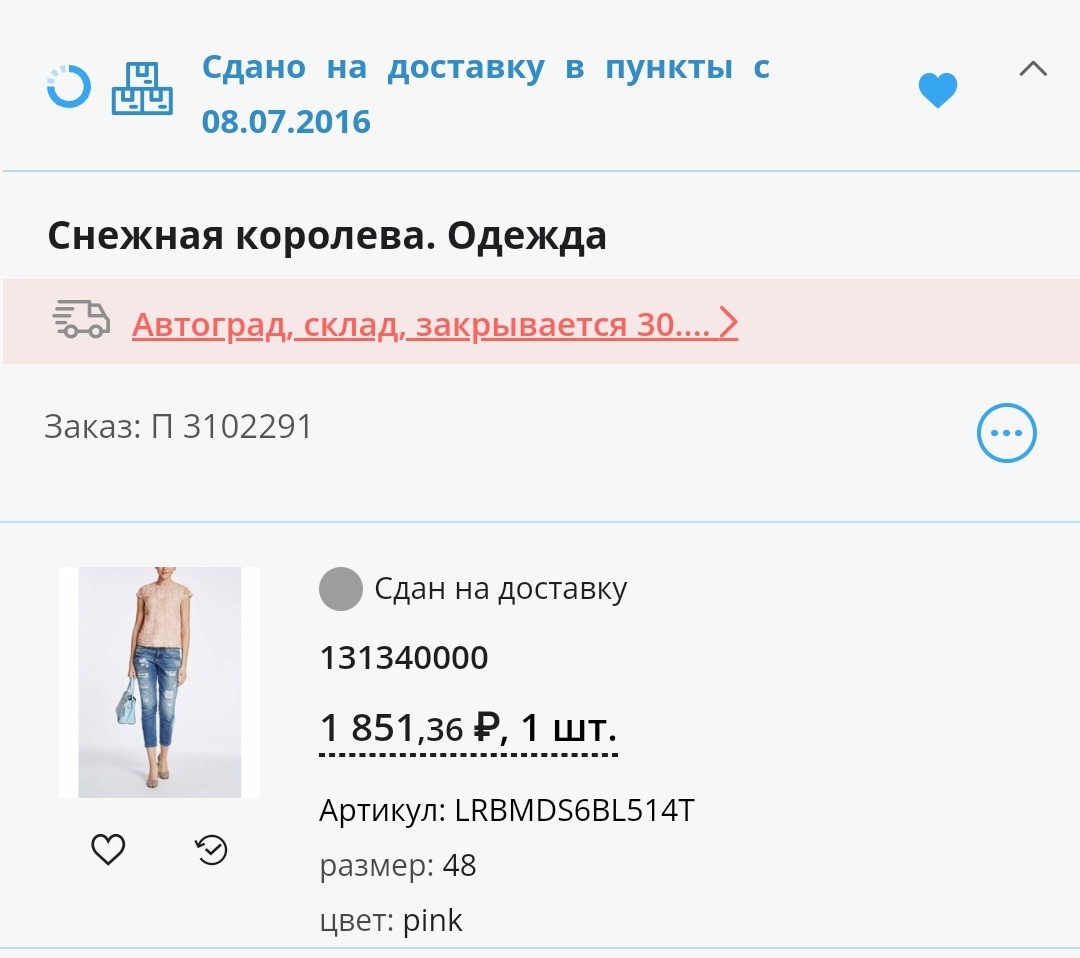
Task: Click the stacked delivery boxes icon
Action: 143,88
